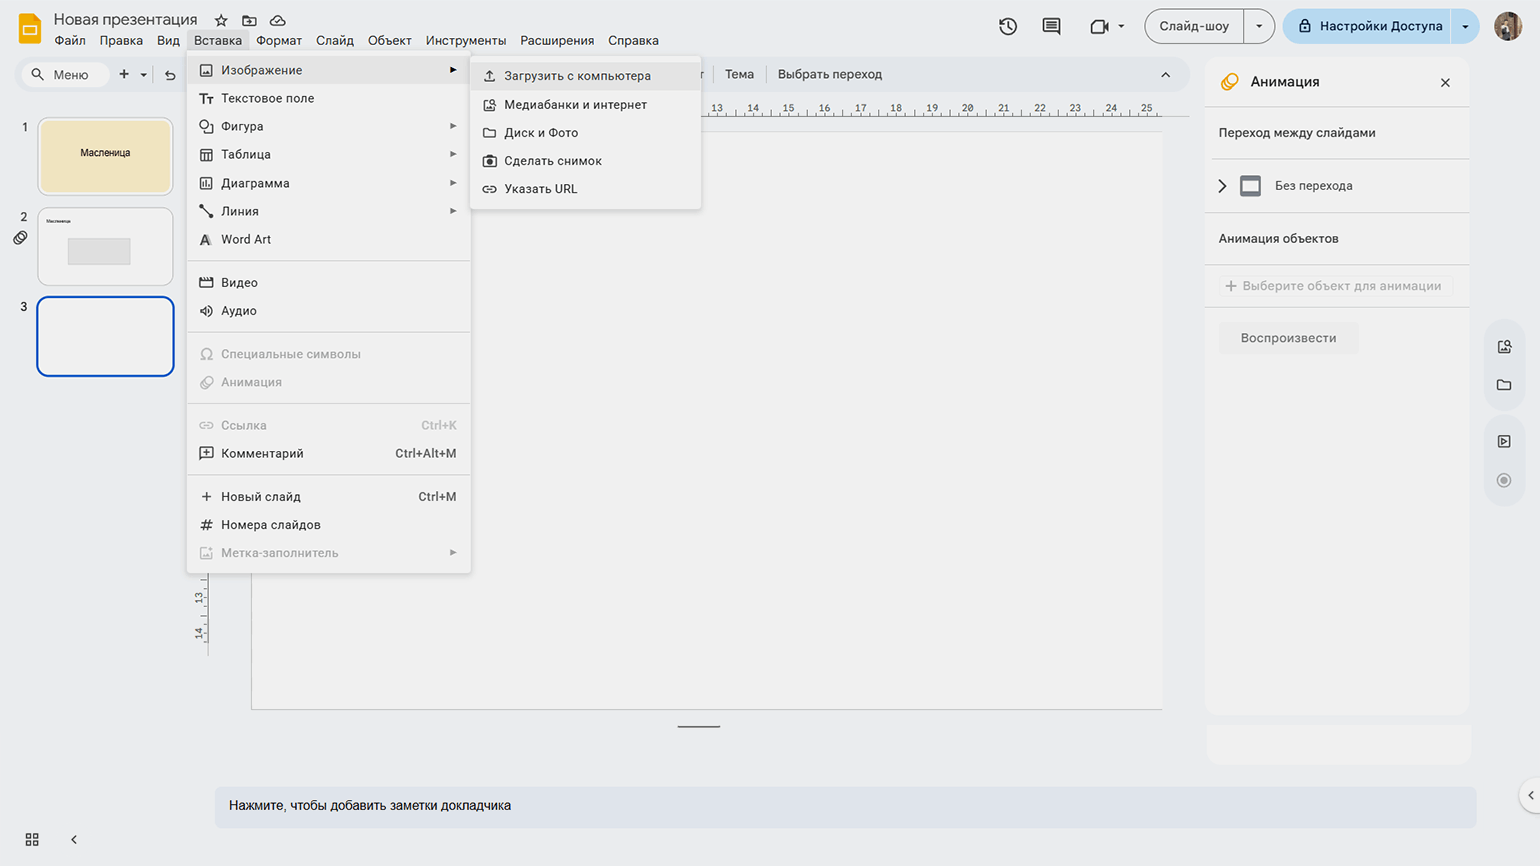Screen dimensions: 1540x866
Task: Close the Animation side panel
Action: click(x=1445, y=83)
